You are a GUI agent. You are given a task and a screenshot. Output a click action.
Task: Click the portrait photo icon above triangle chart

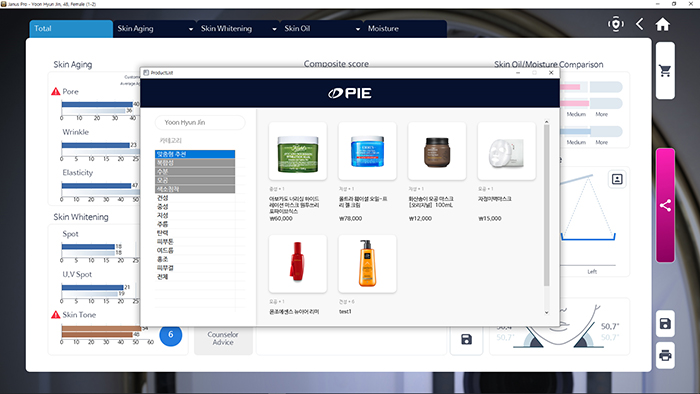(x=617, y=179)
